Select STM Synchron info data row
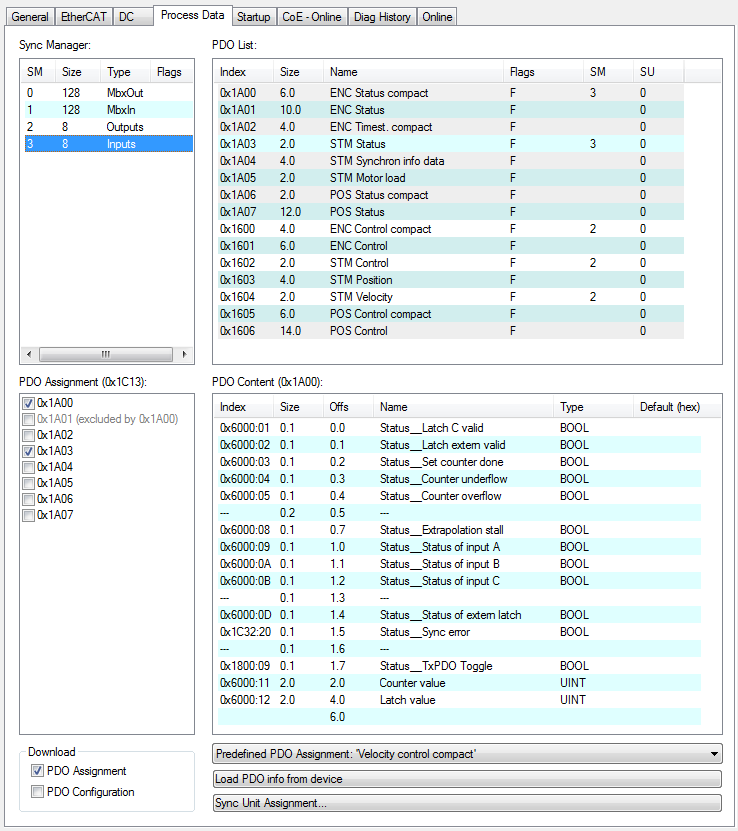Viewport: 738px width, 831px height. pyautogui.click(x=450, y=161)
